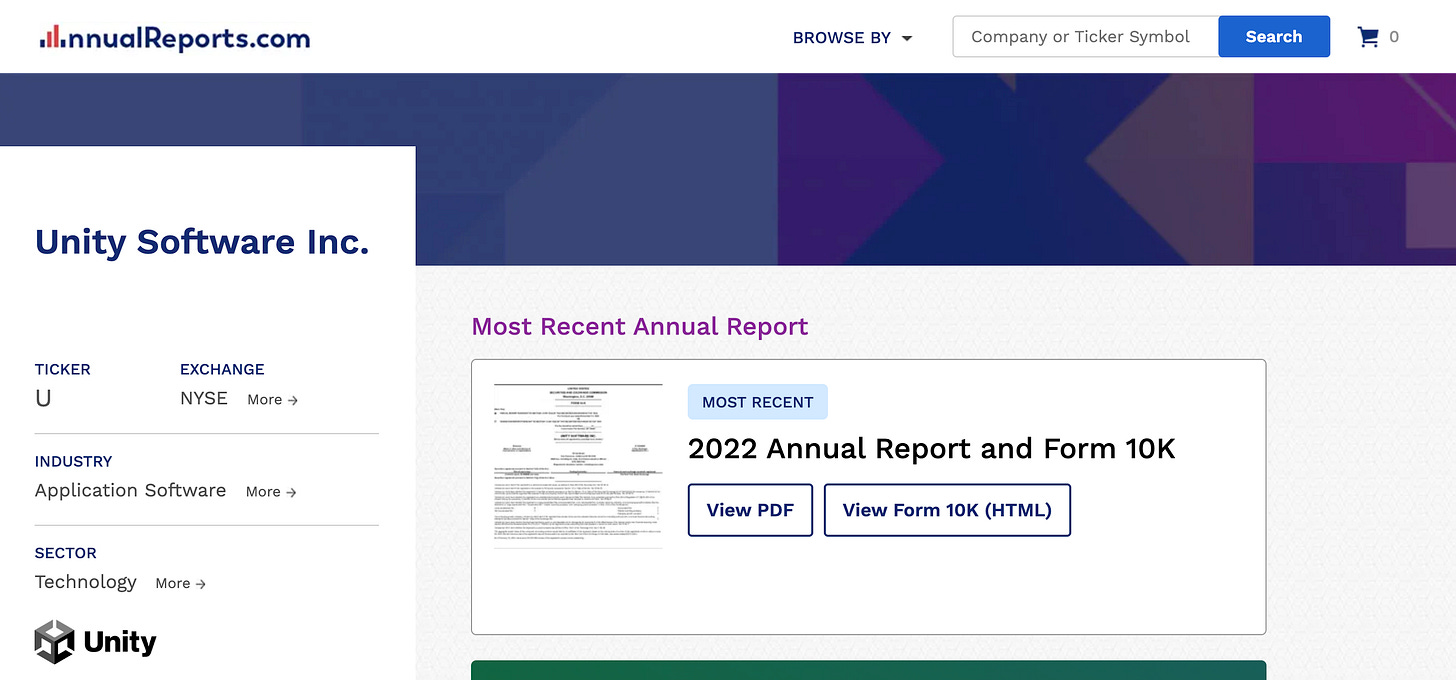Follow More link beside Application Software
The height and width of the screenshot is (680, 1456).
[x=271, y=491]
